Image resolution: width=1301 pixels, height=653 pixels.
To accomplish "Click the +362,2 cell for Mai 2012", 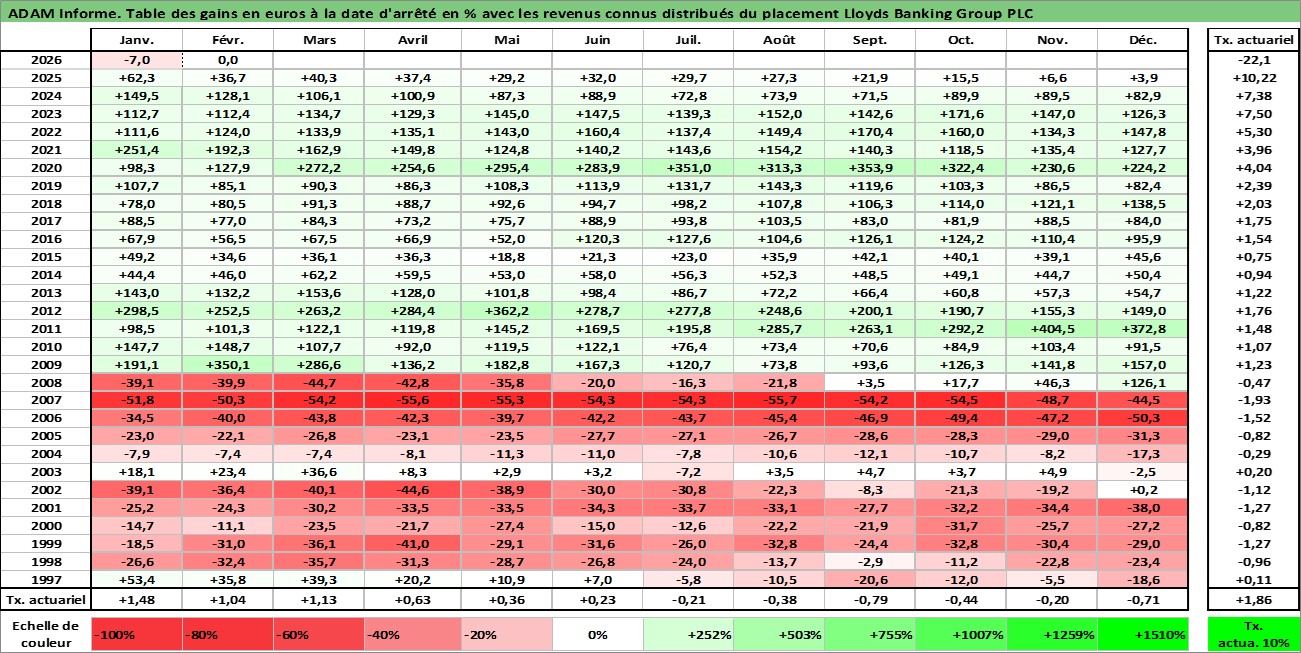I will pyautogui.click(x=506, y=312).
